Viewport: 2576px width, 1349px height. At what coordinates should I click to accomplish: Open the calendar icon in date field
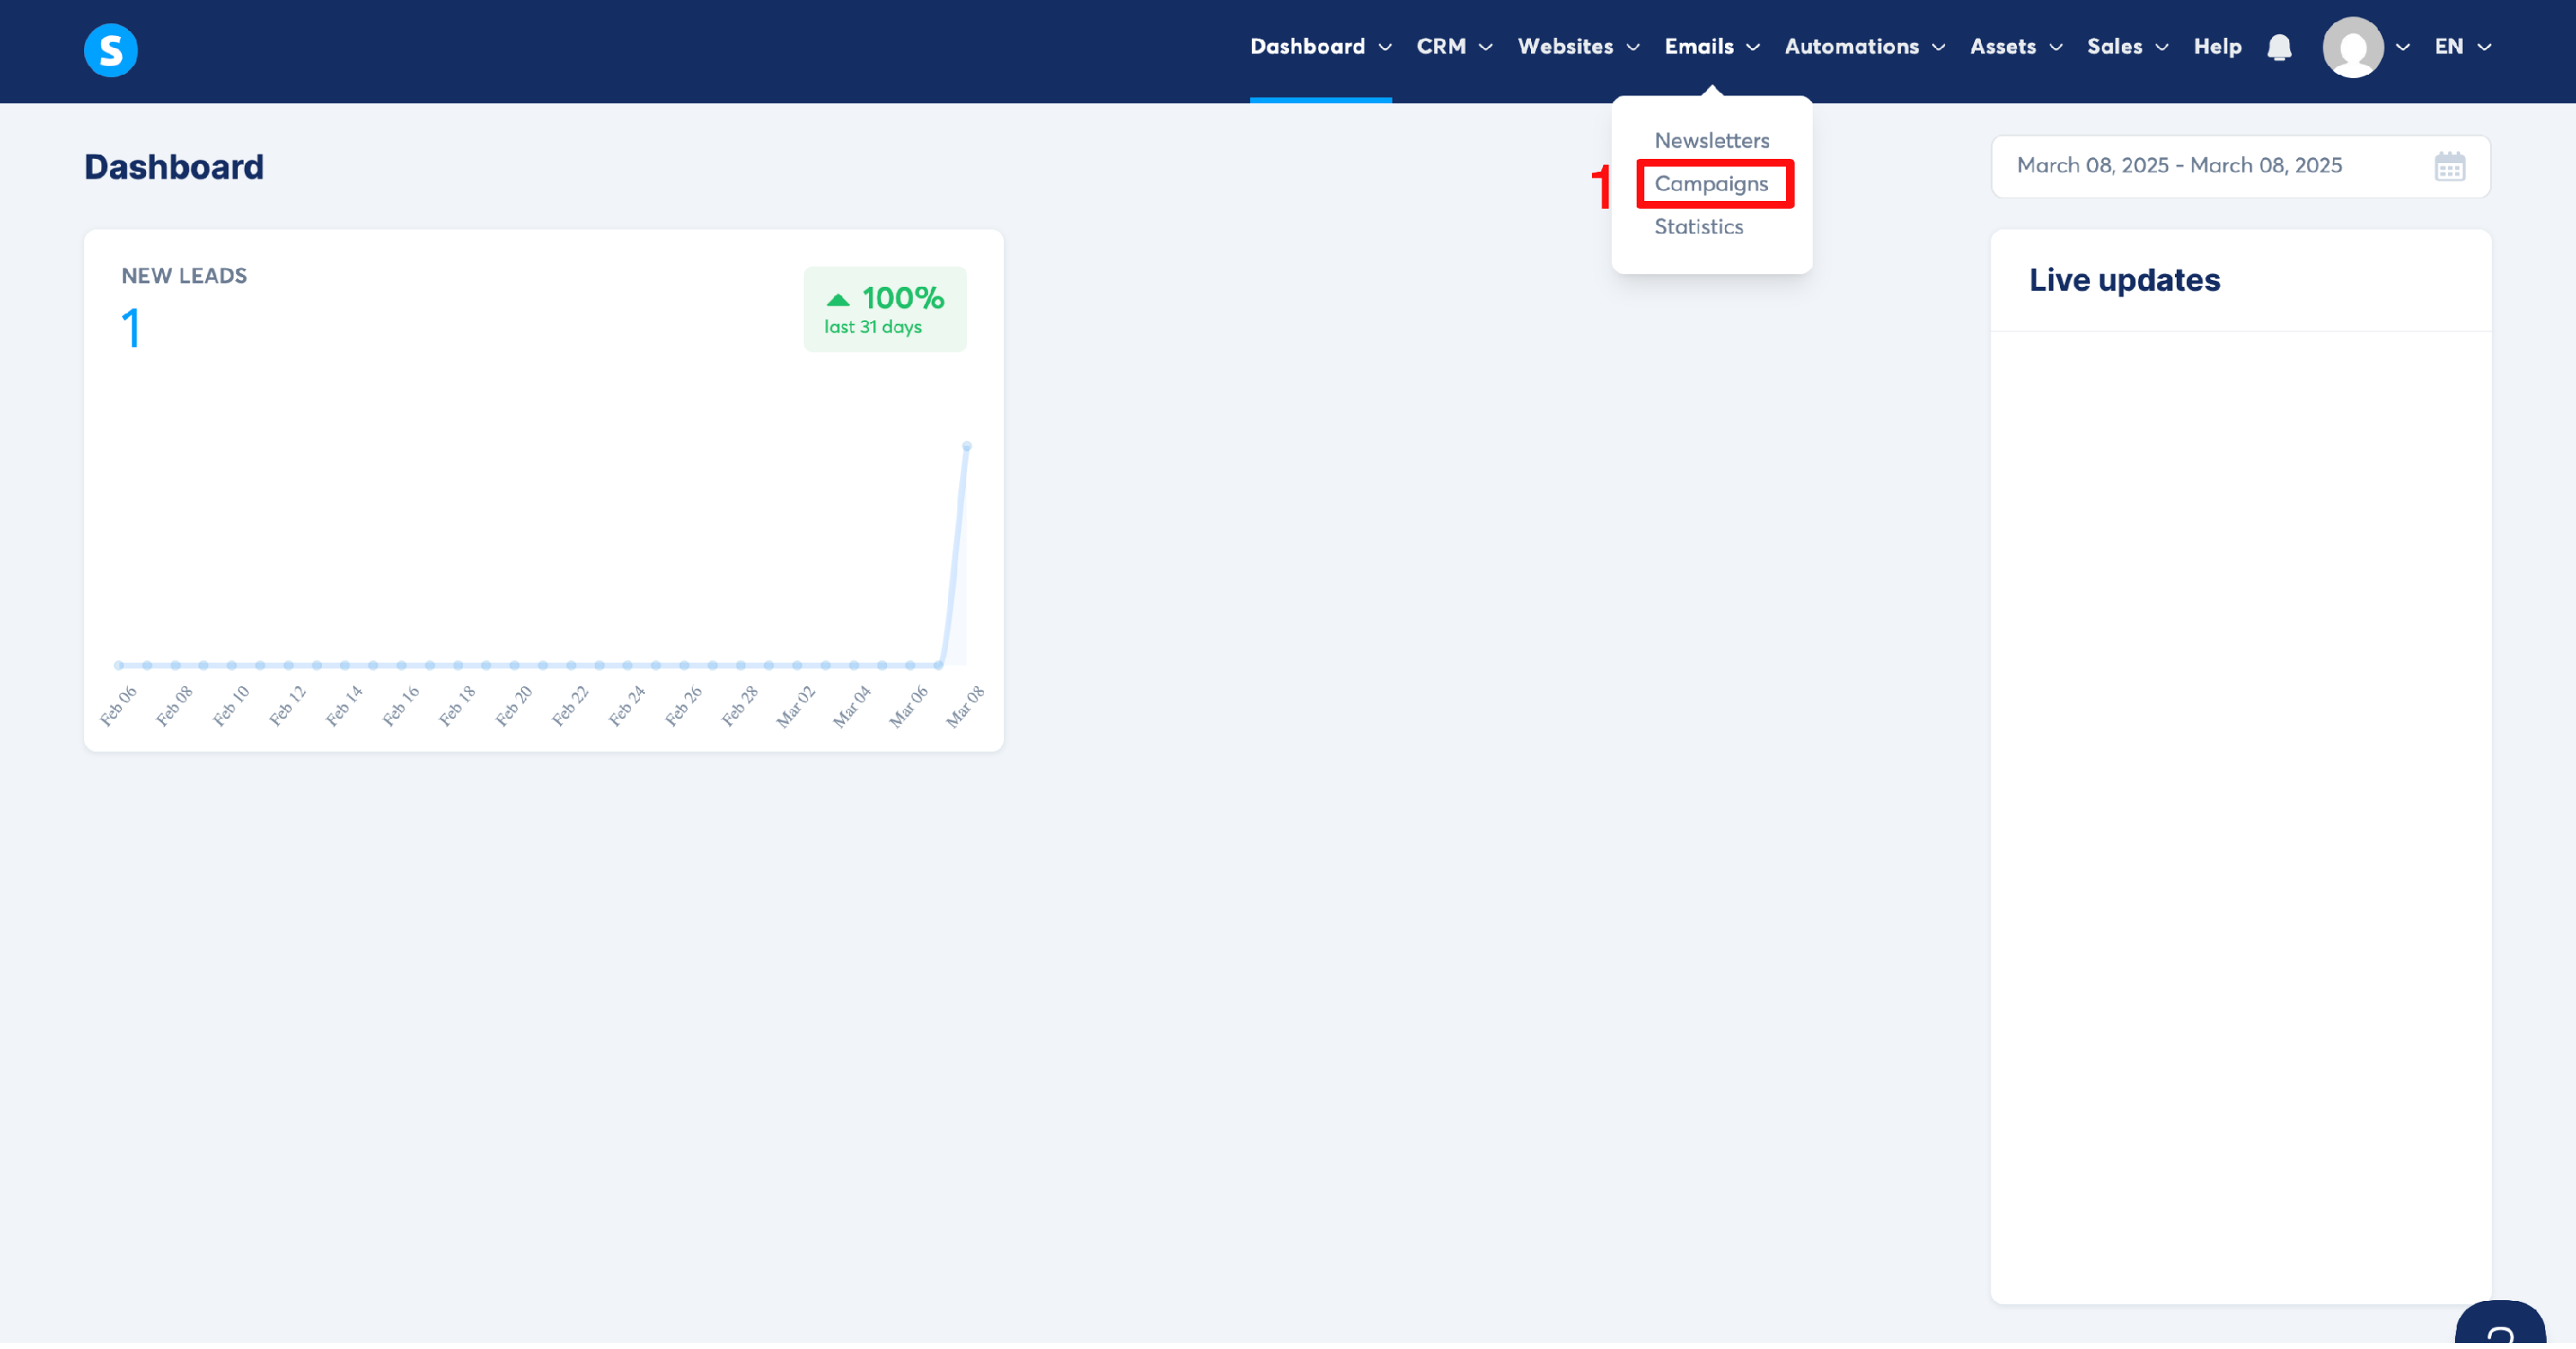pyautogui.click(x=2449, y=166)
